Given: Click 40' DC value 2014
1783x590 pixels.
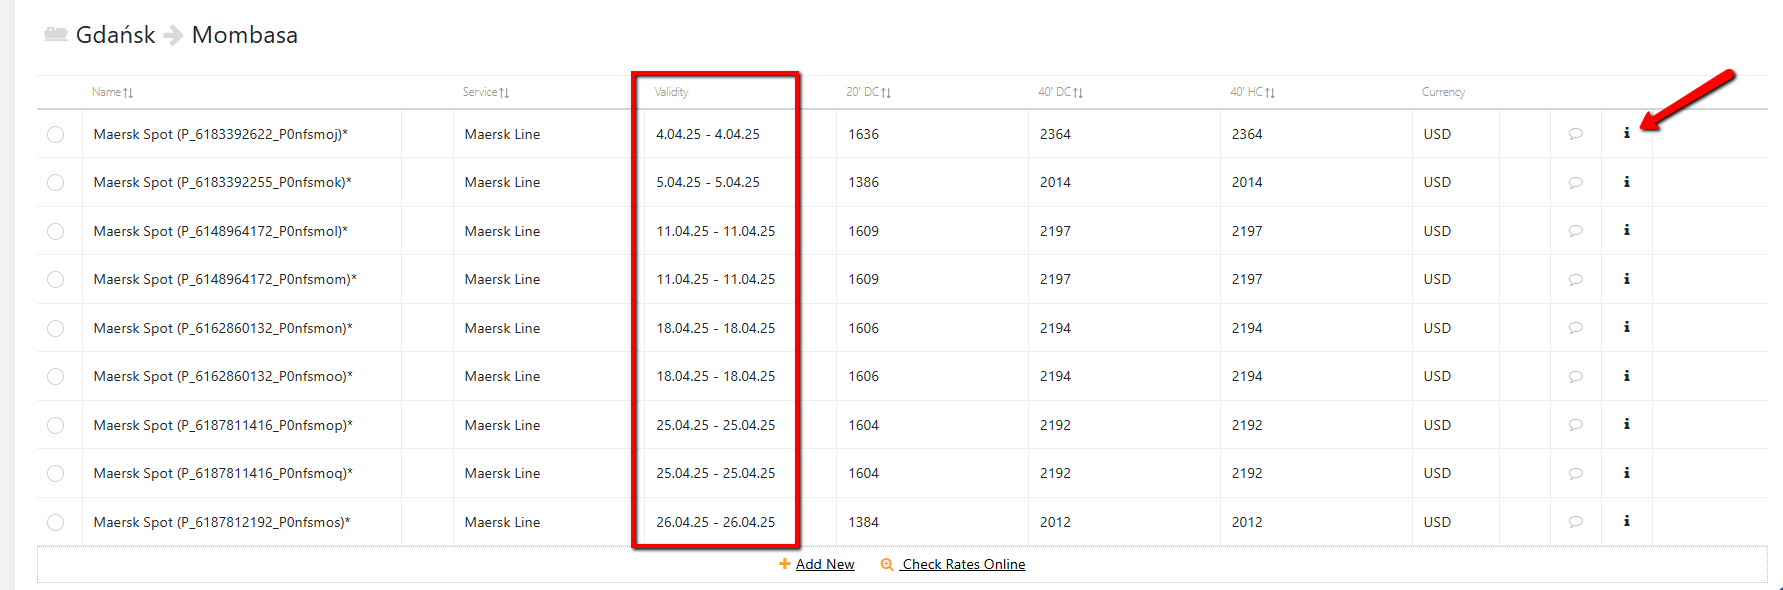Looking at the screenshot, I should point(1055,182).
